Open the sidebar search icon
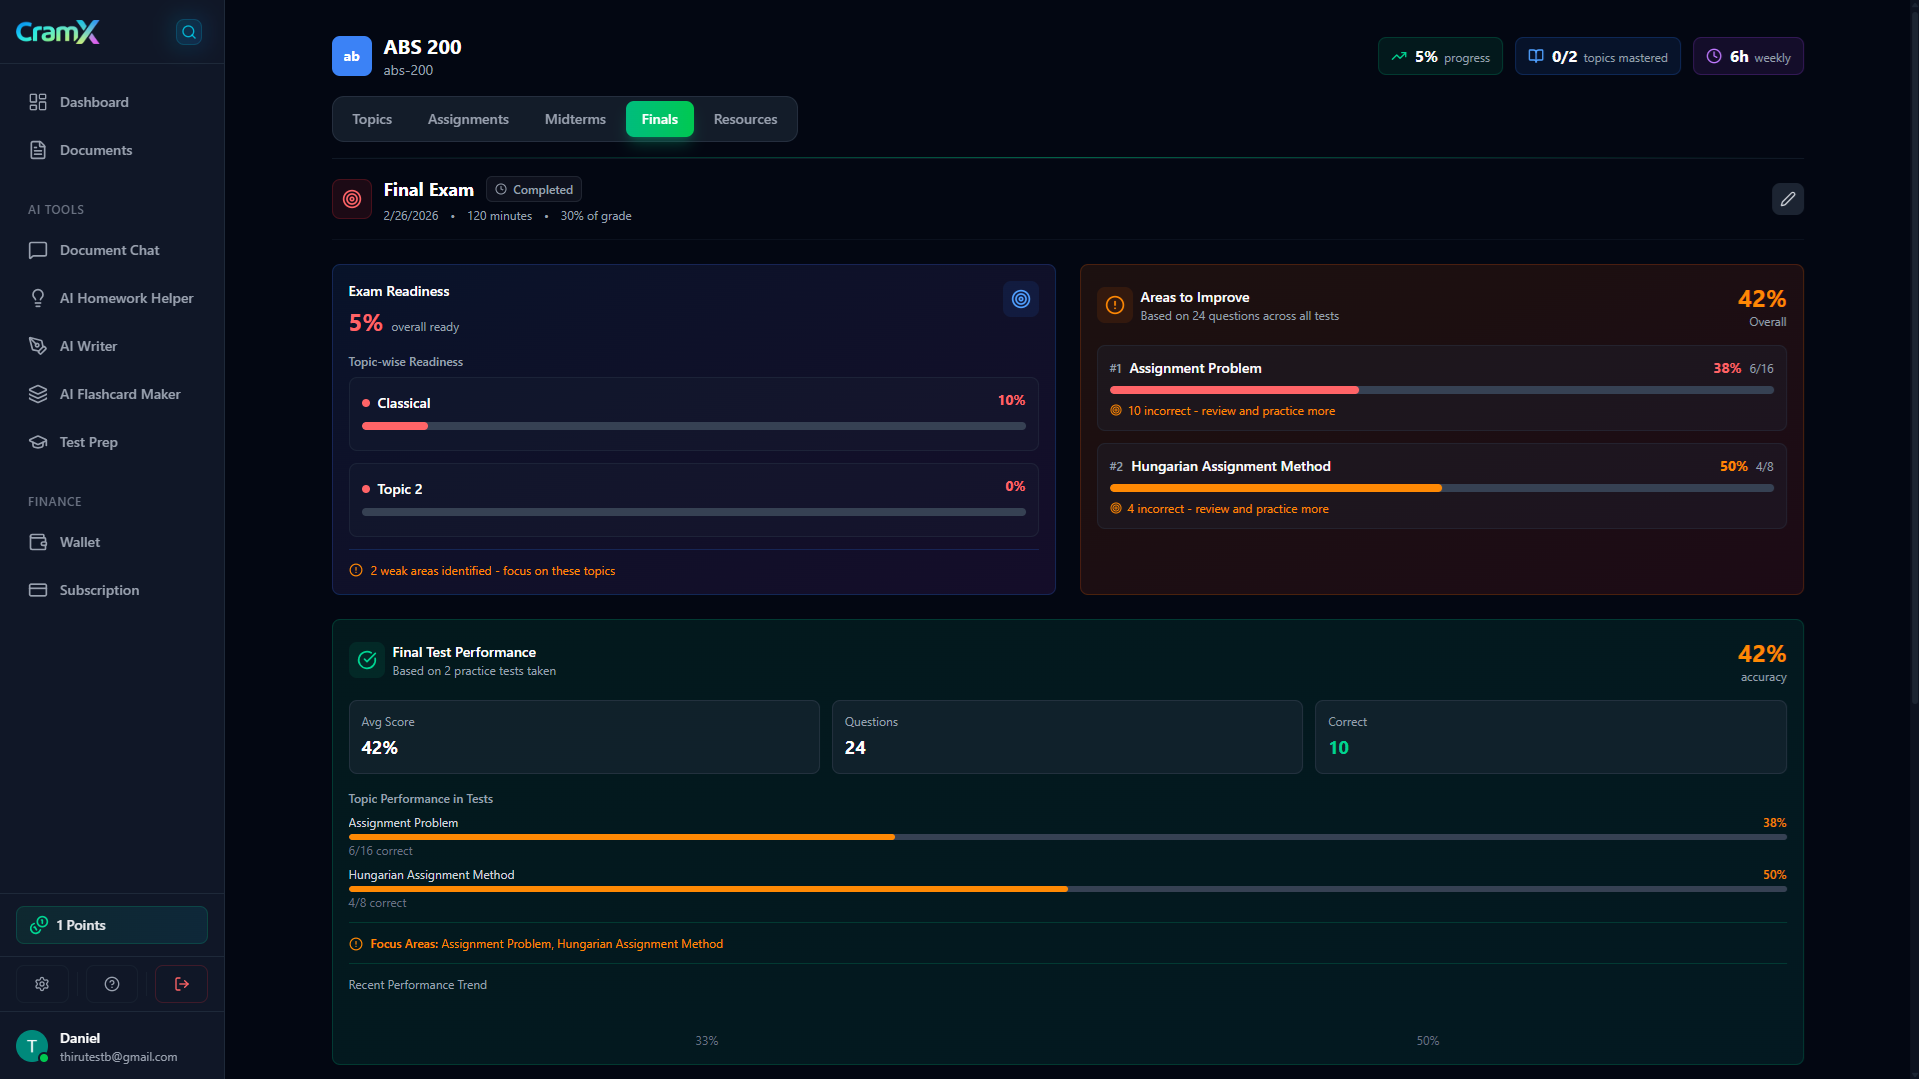Screen dimensions: 1919x1079 click(188, 32)
